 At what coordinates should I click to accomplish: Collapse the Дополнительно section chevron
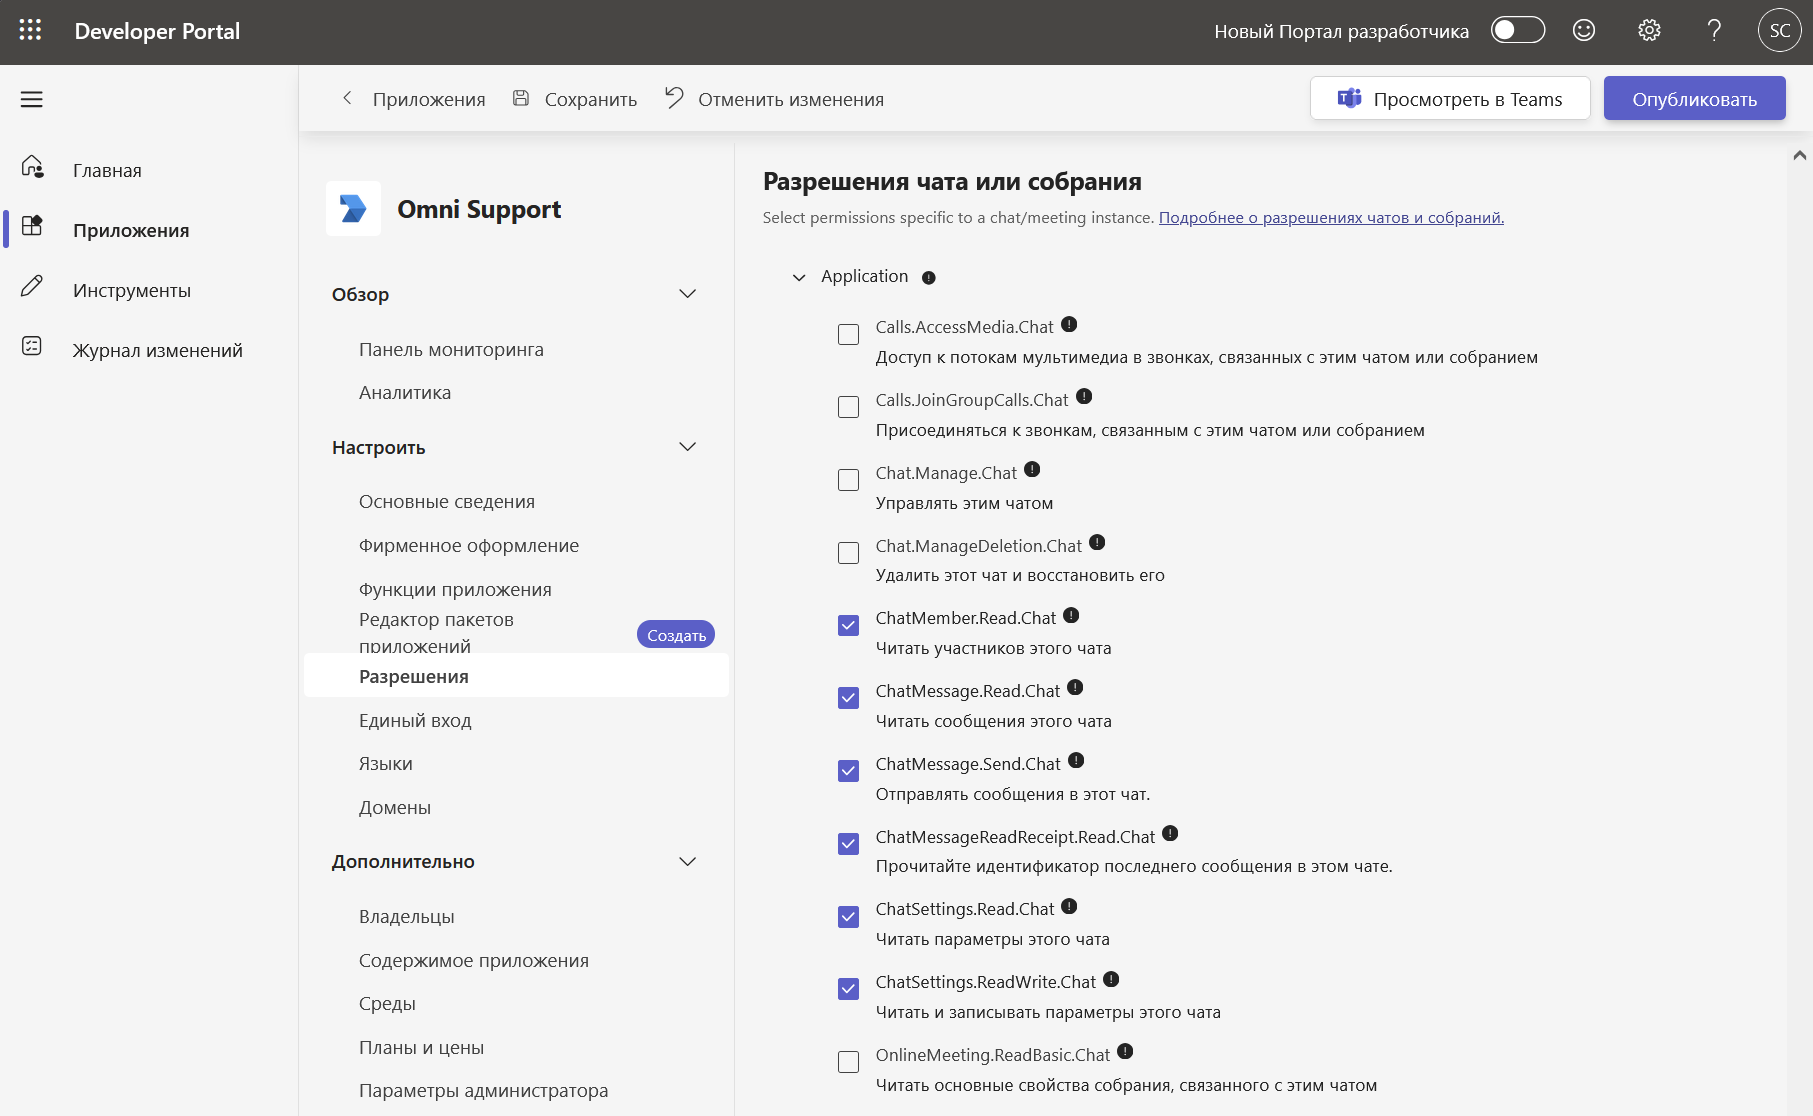[x=687, y=862]
